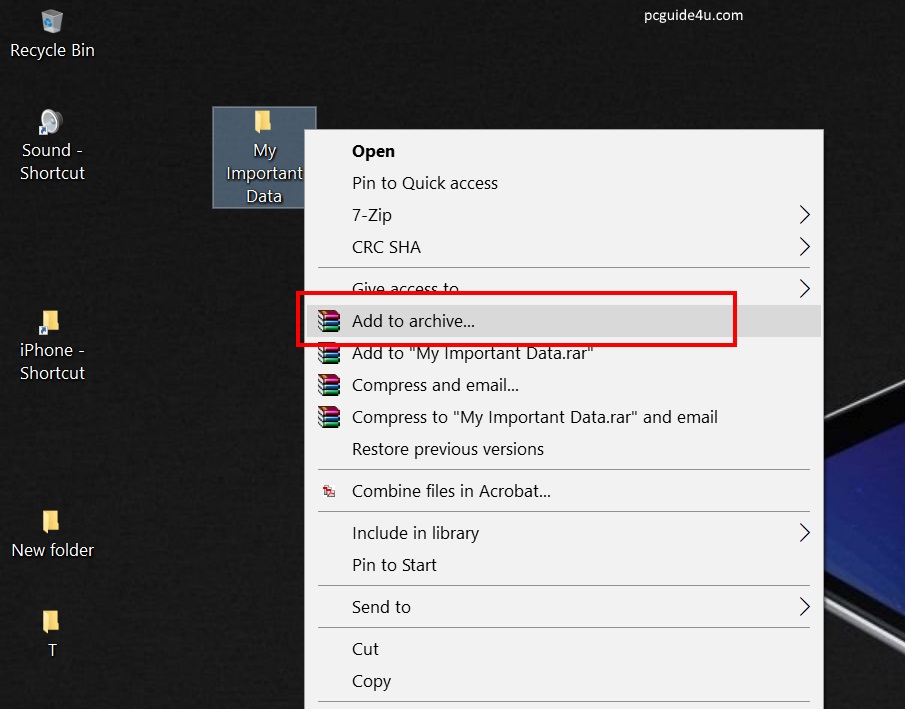Click Pin to Start menu entry
905x709 pixels.
click(394, 565)
